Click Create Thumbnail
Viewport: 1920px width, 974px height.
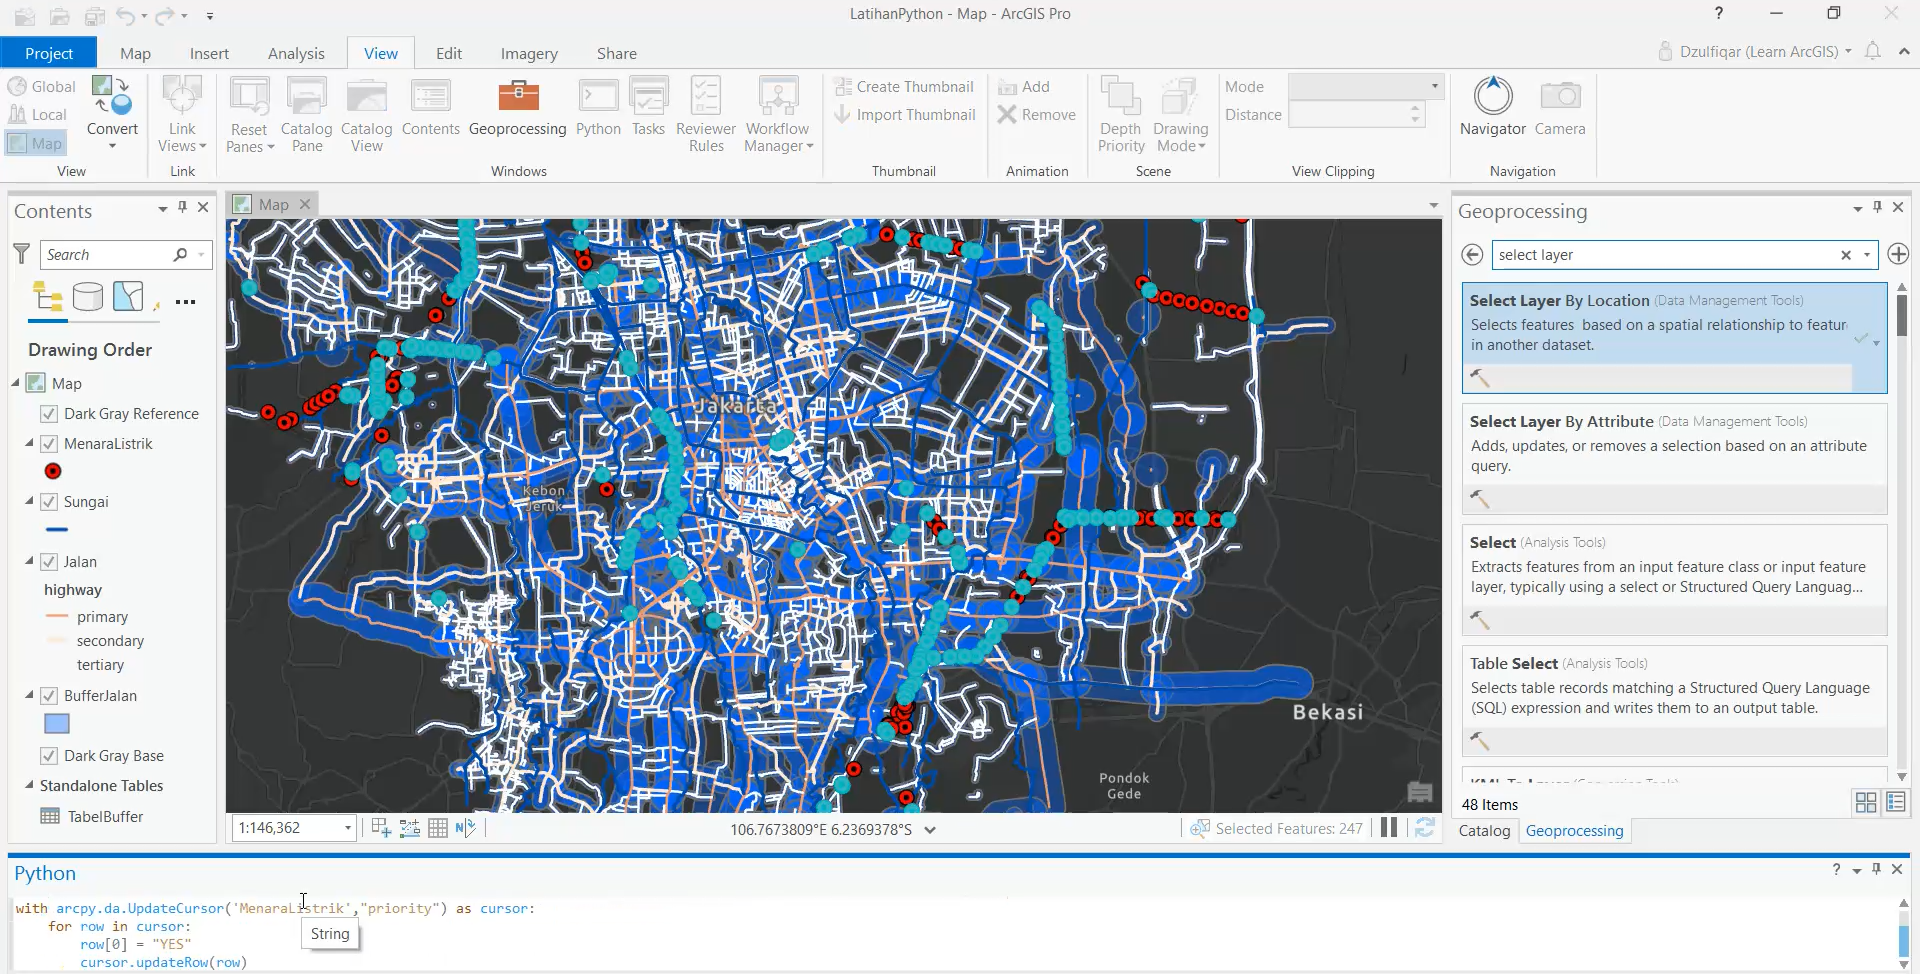(x=904, y=87)
